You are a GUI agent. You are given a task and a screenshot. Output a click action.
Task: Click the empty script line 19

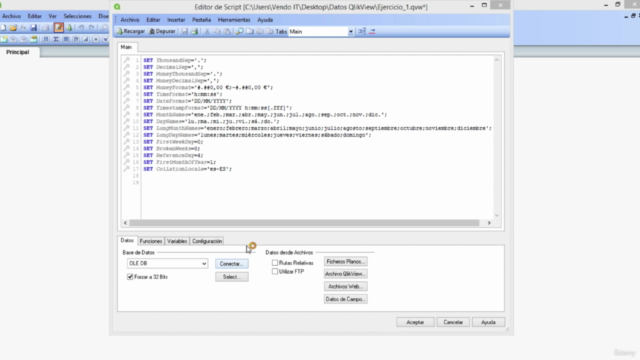(316, 182)
